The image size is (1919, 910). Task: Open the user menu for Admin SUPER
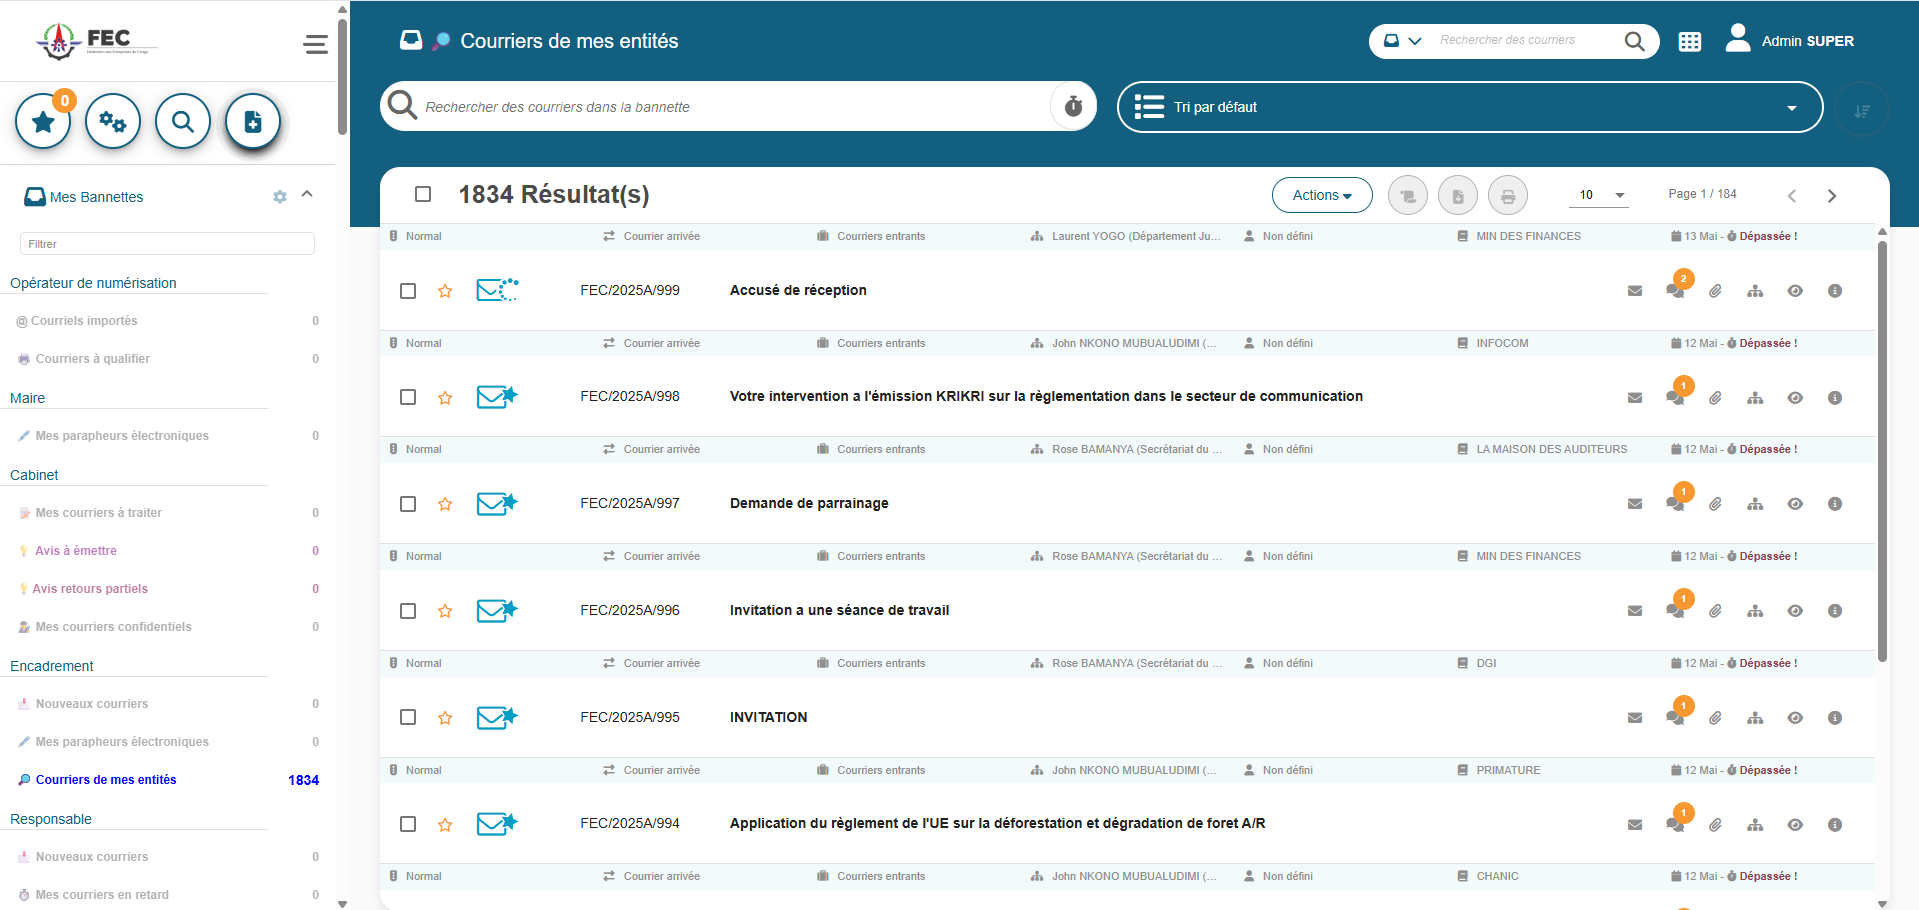[1790, 41]
